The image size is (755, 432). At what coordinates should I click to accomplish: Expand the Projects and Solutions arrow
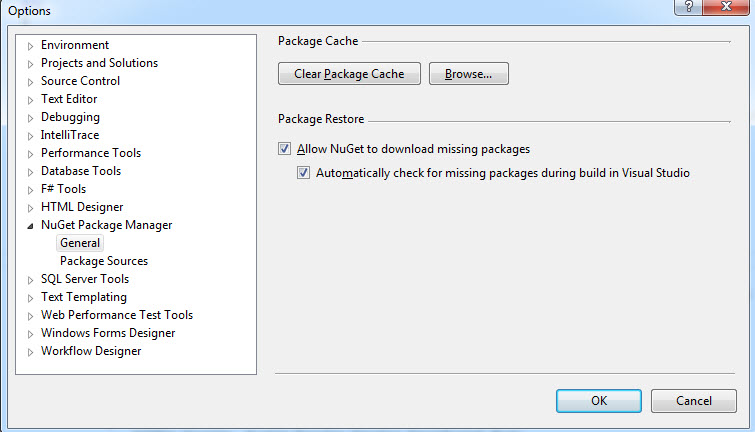[x=30, y=64]
